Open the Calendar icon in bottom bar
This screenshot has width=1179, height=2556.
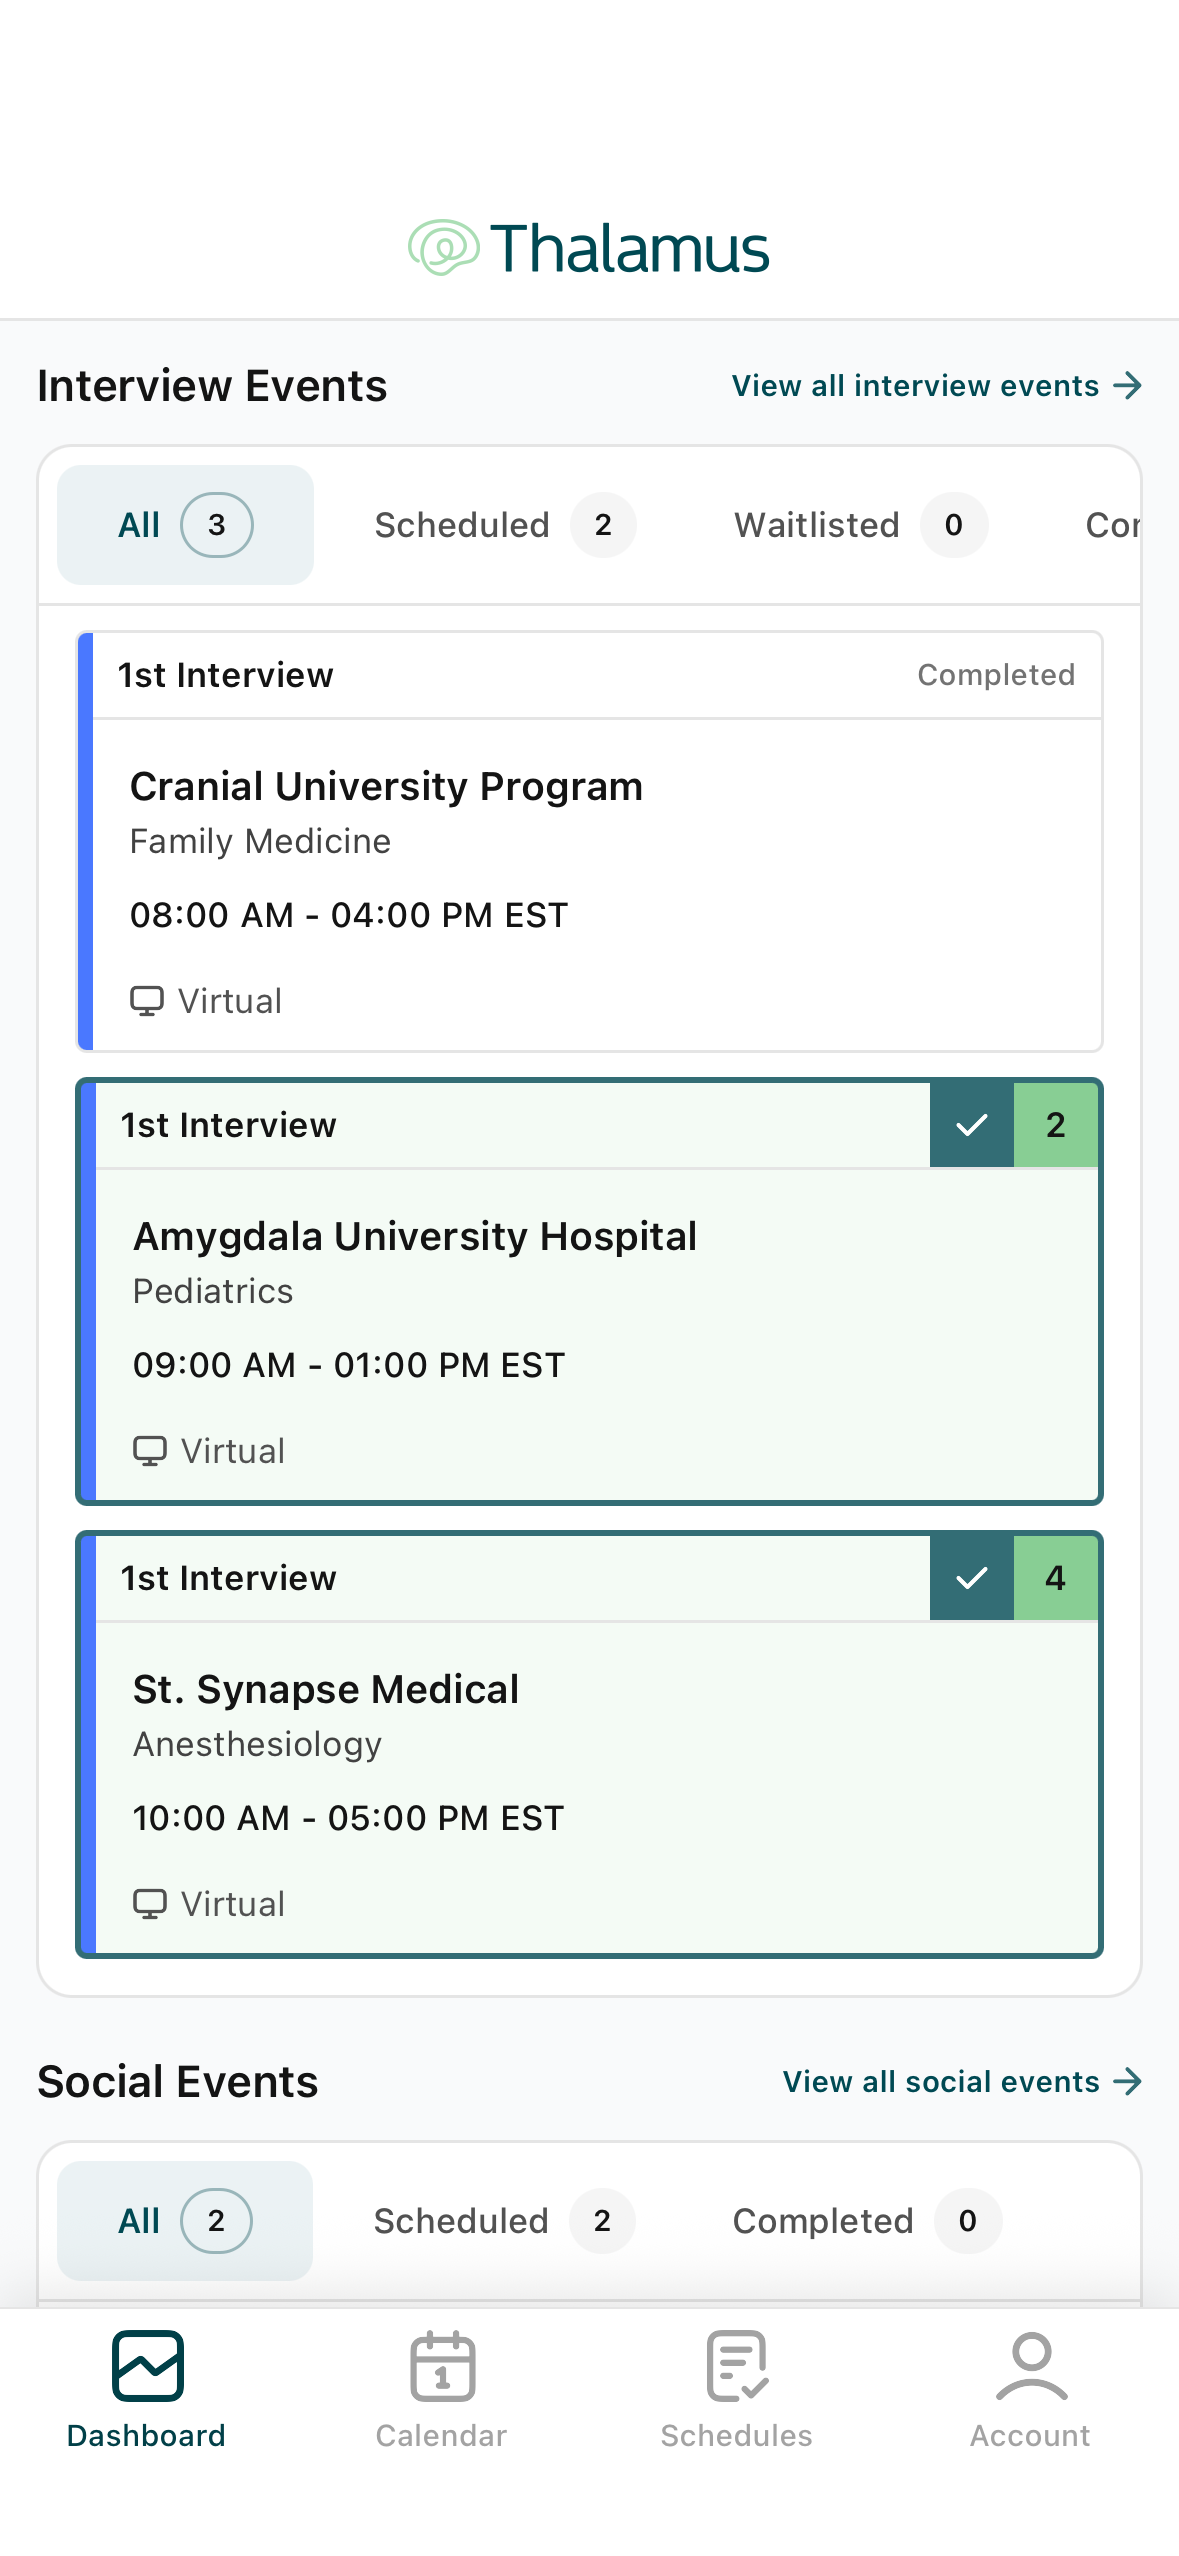tap(442, 2365)
